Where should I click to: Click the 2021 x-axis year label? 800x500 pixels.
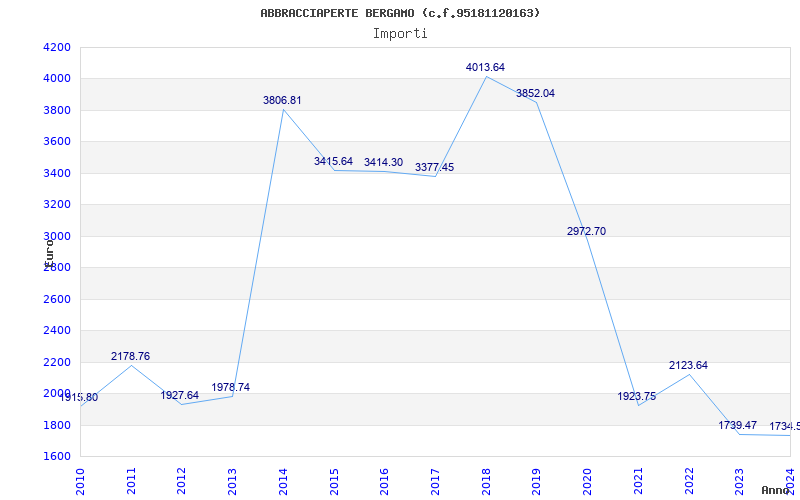pyautogui.click(x=638, y=481)
